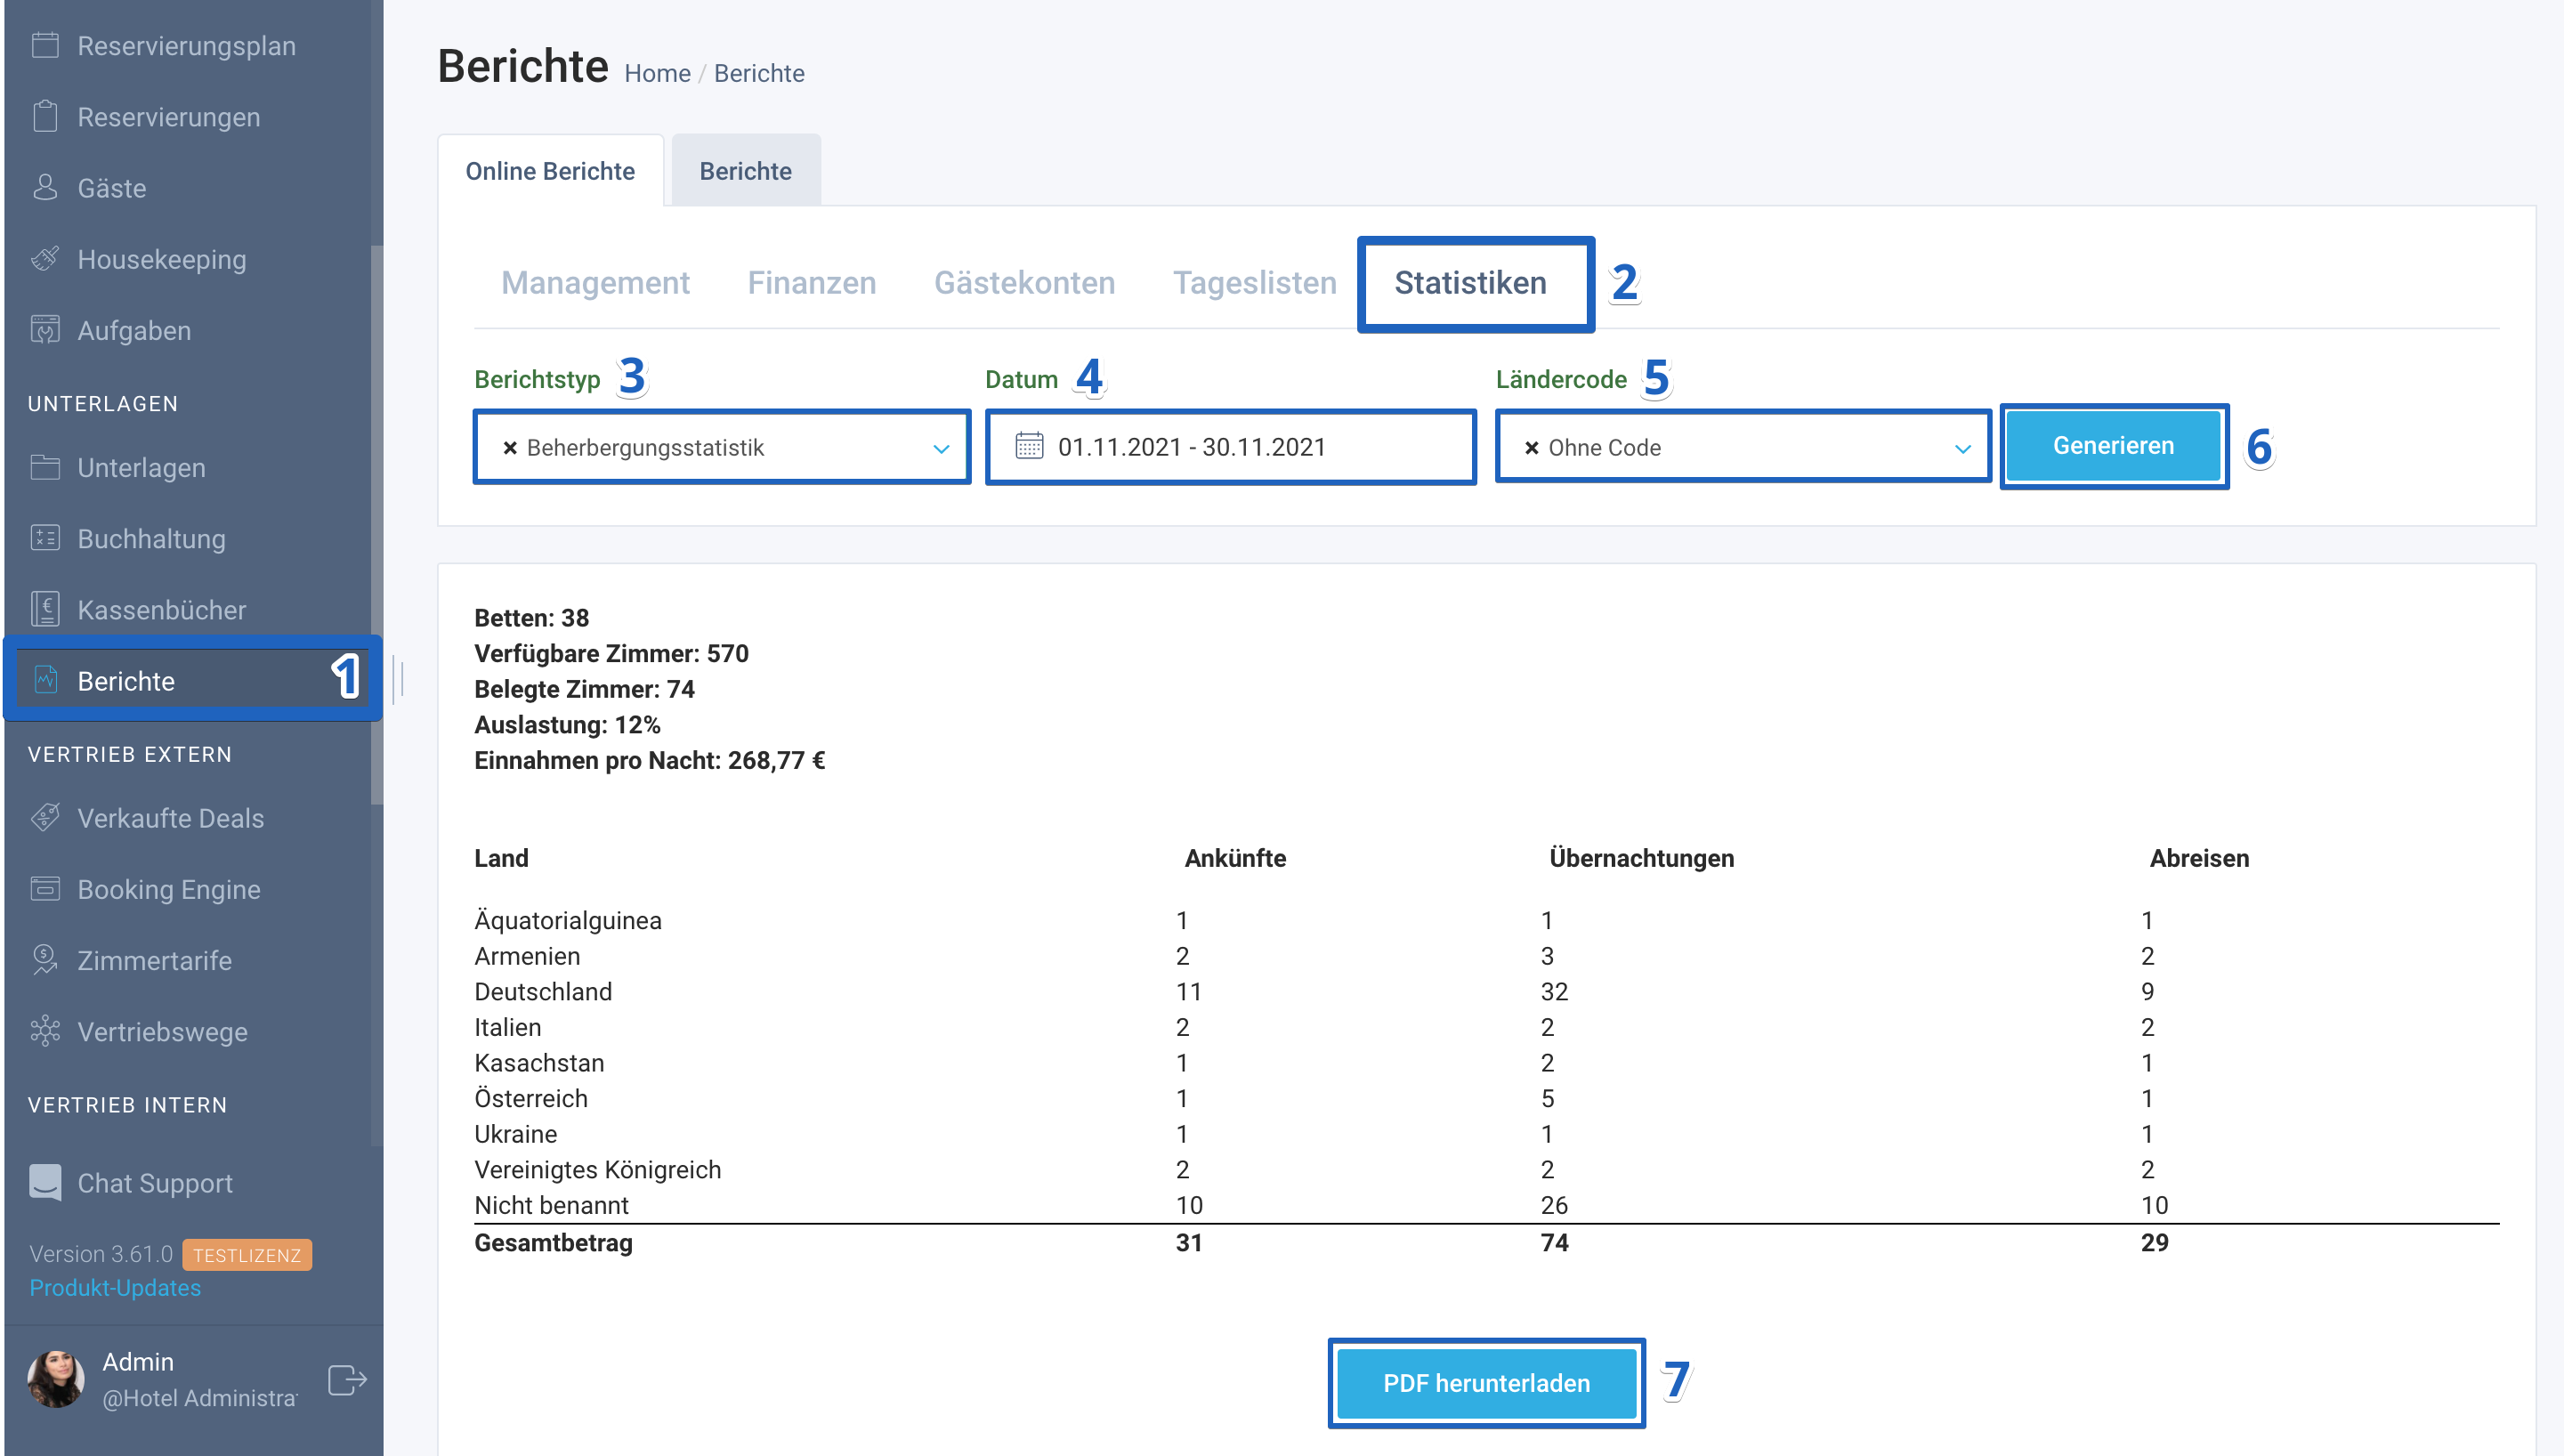
Task: Click the sidebar vertical scrollbar
Action: (x=377, y=525)
